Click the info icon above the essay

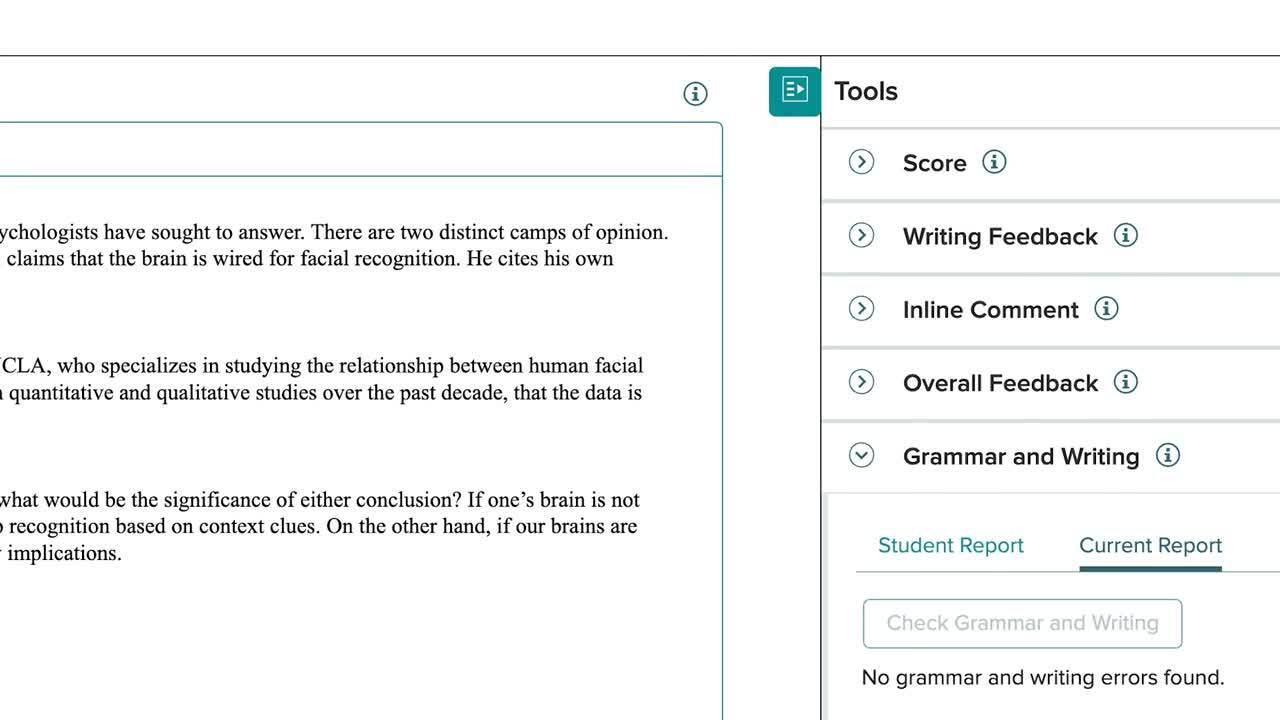click(695, 94)
